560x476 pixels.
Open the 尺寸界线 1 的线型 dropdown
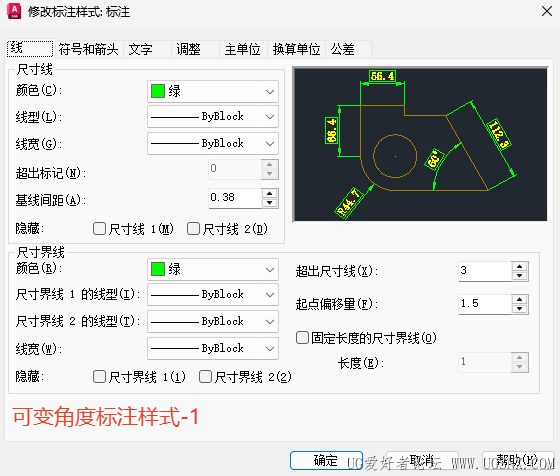[213, 295]
